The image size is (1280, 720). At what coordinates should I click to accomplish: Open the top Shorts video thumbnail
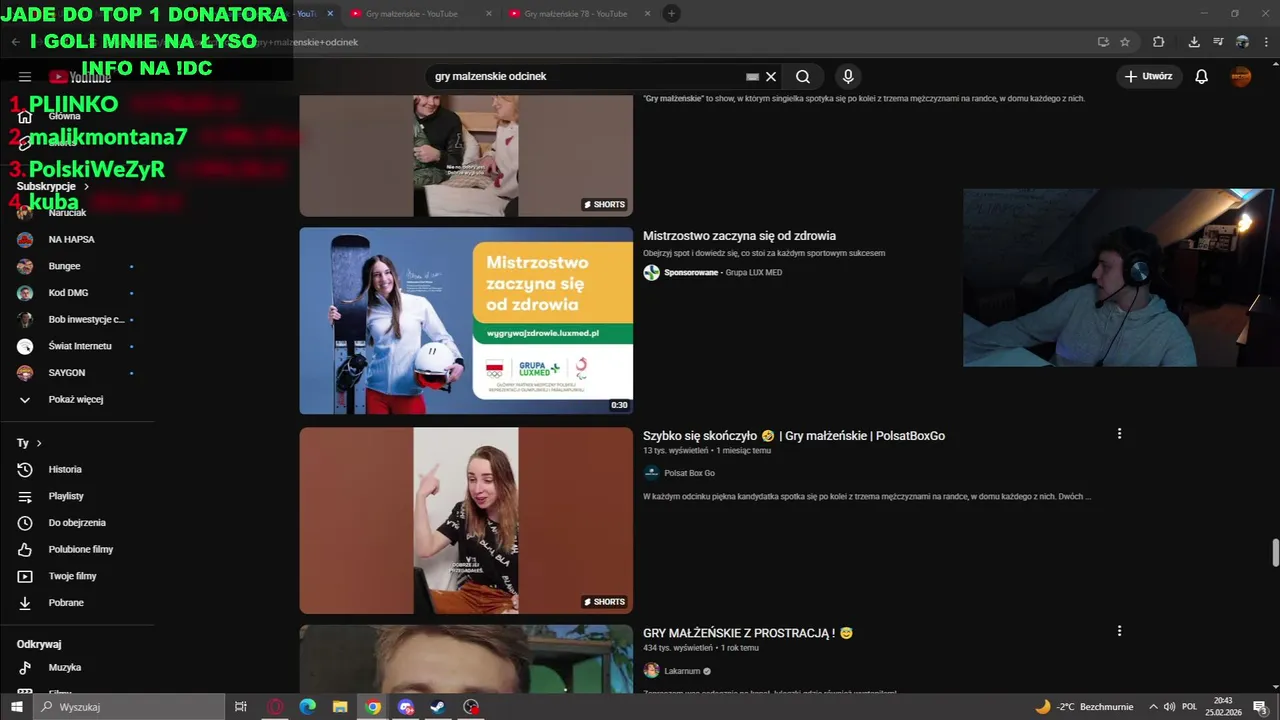click(x=466, y=156)
